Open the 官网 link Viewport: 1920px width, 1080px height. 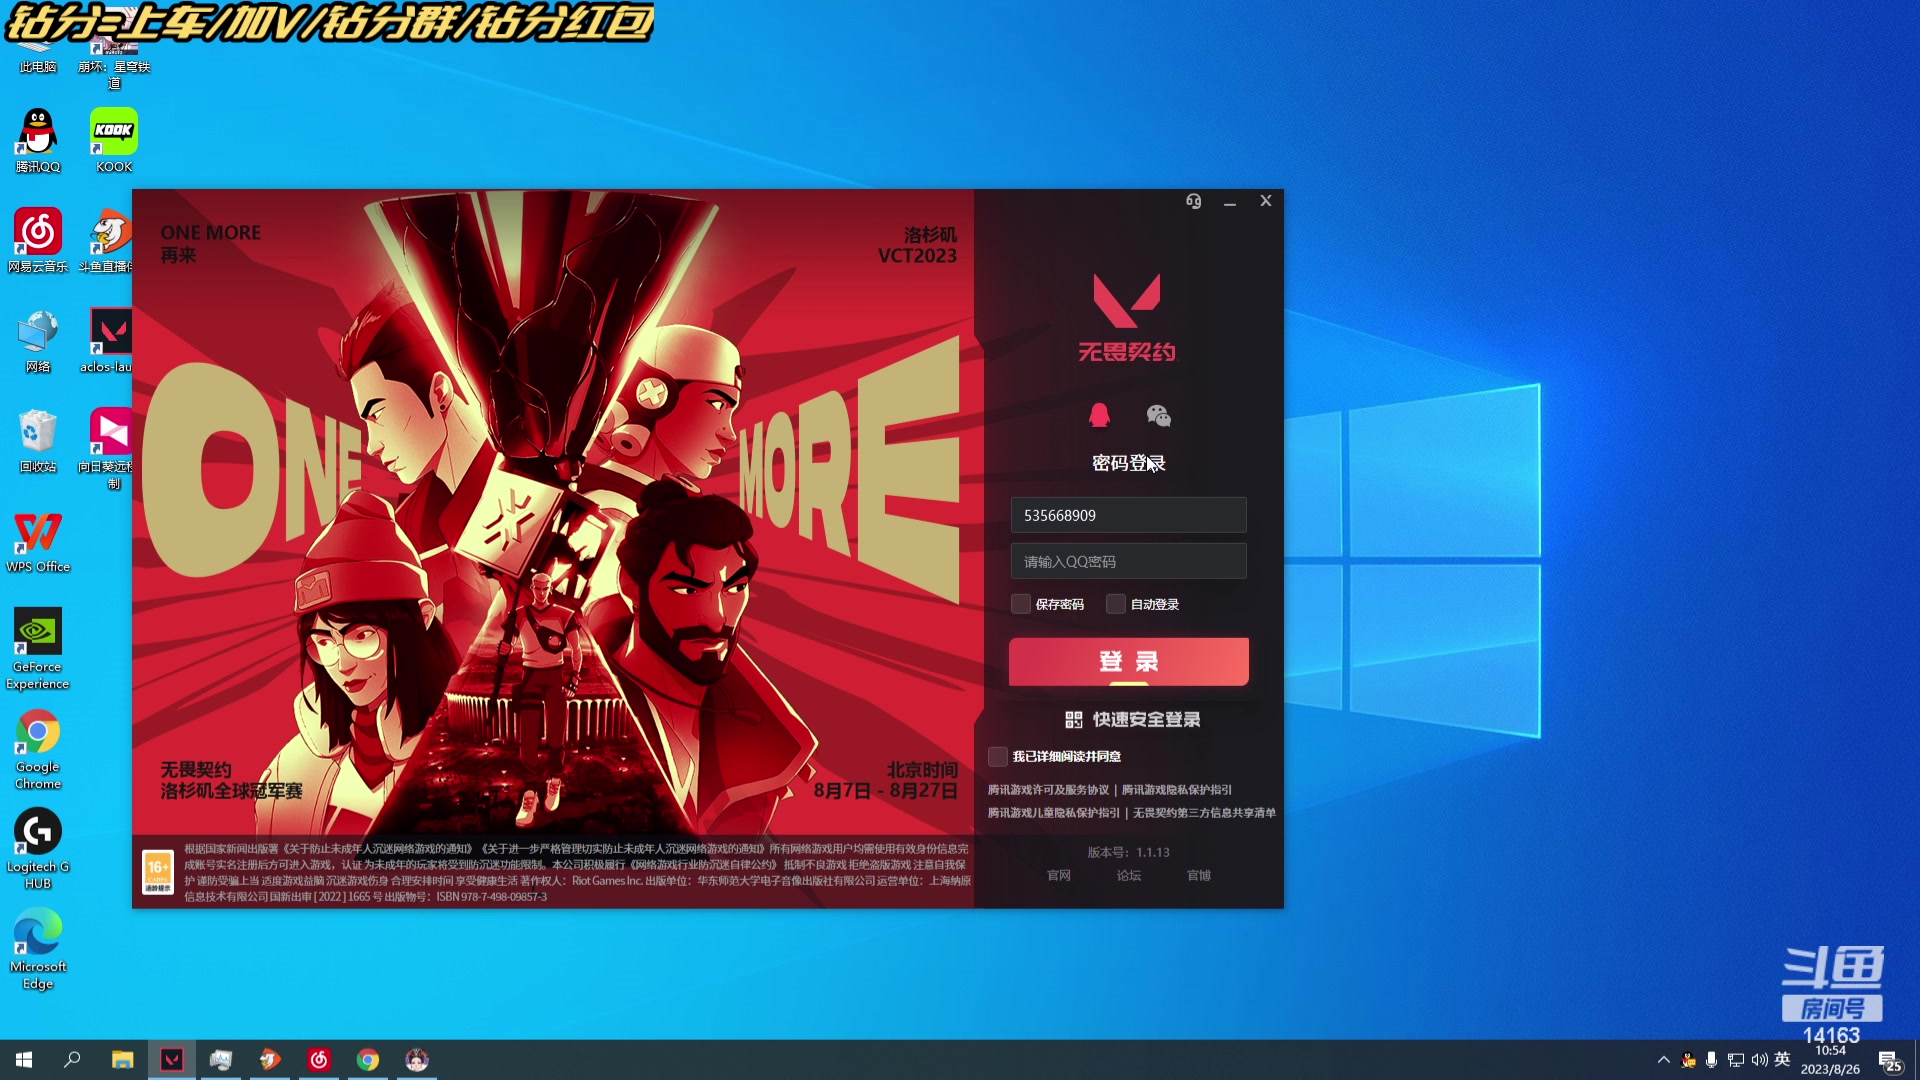pyautogui.click(x=1059, y=875)
